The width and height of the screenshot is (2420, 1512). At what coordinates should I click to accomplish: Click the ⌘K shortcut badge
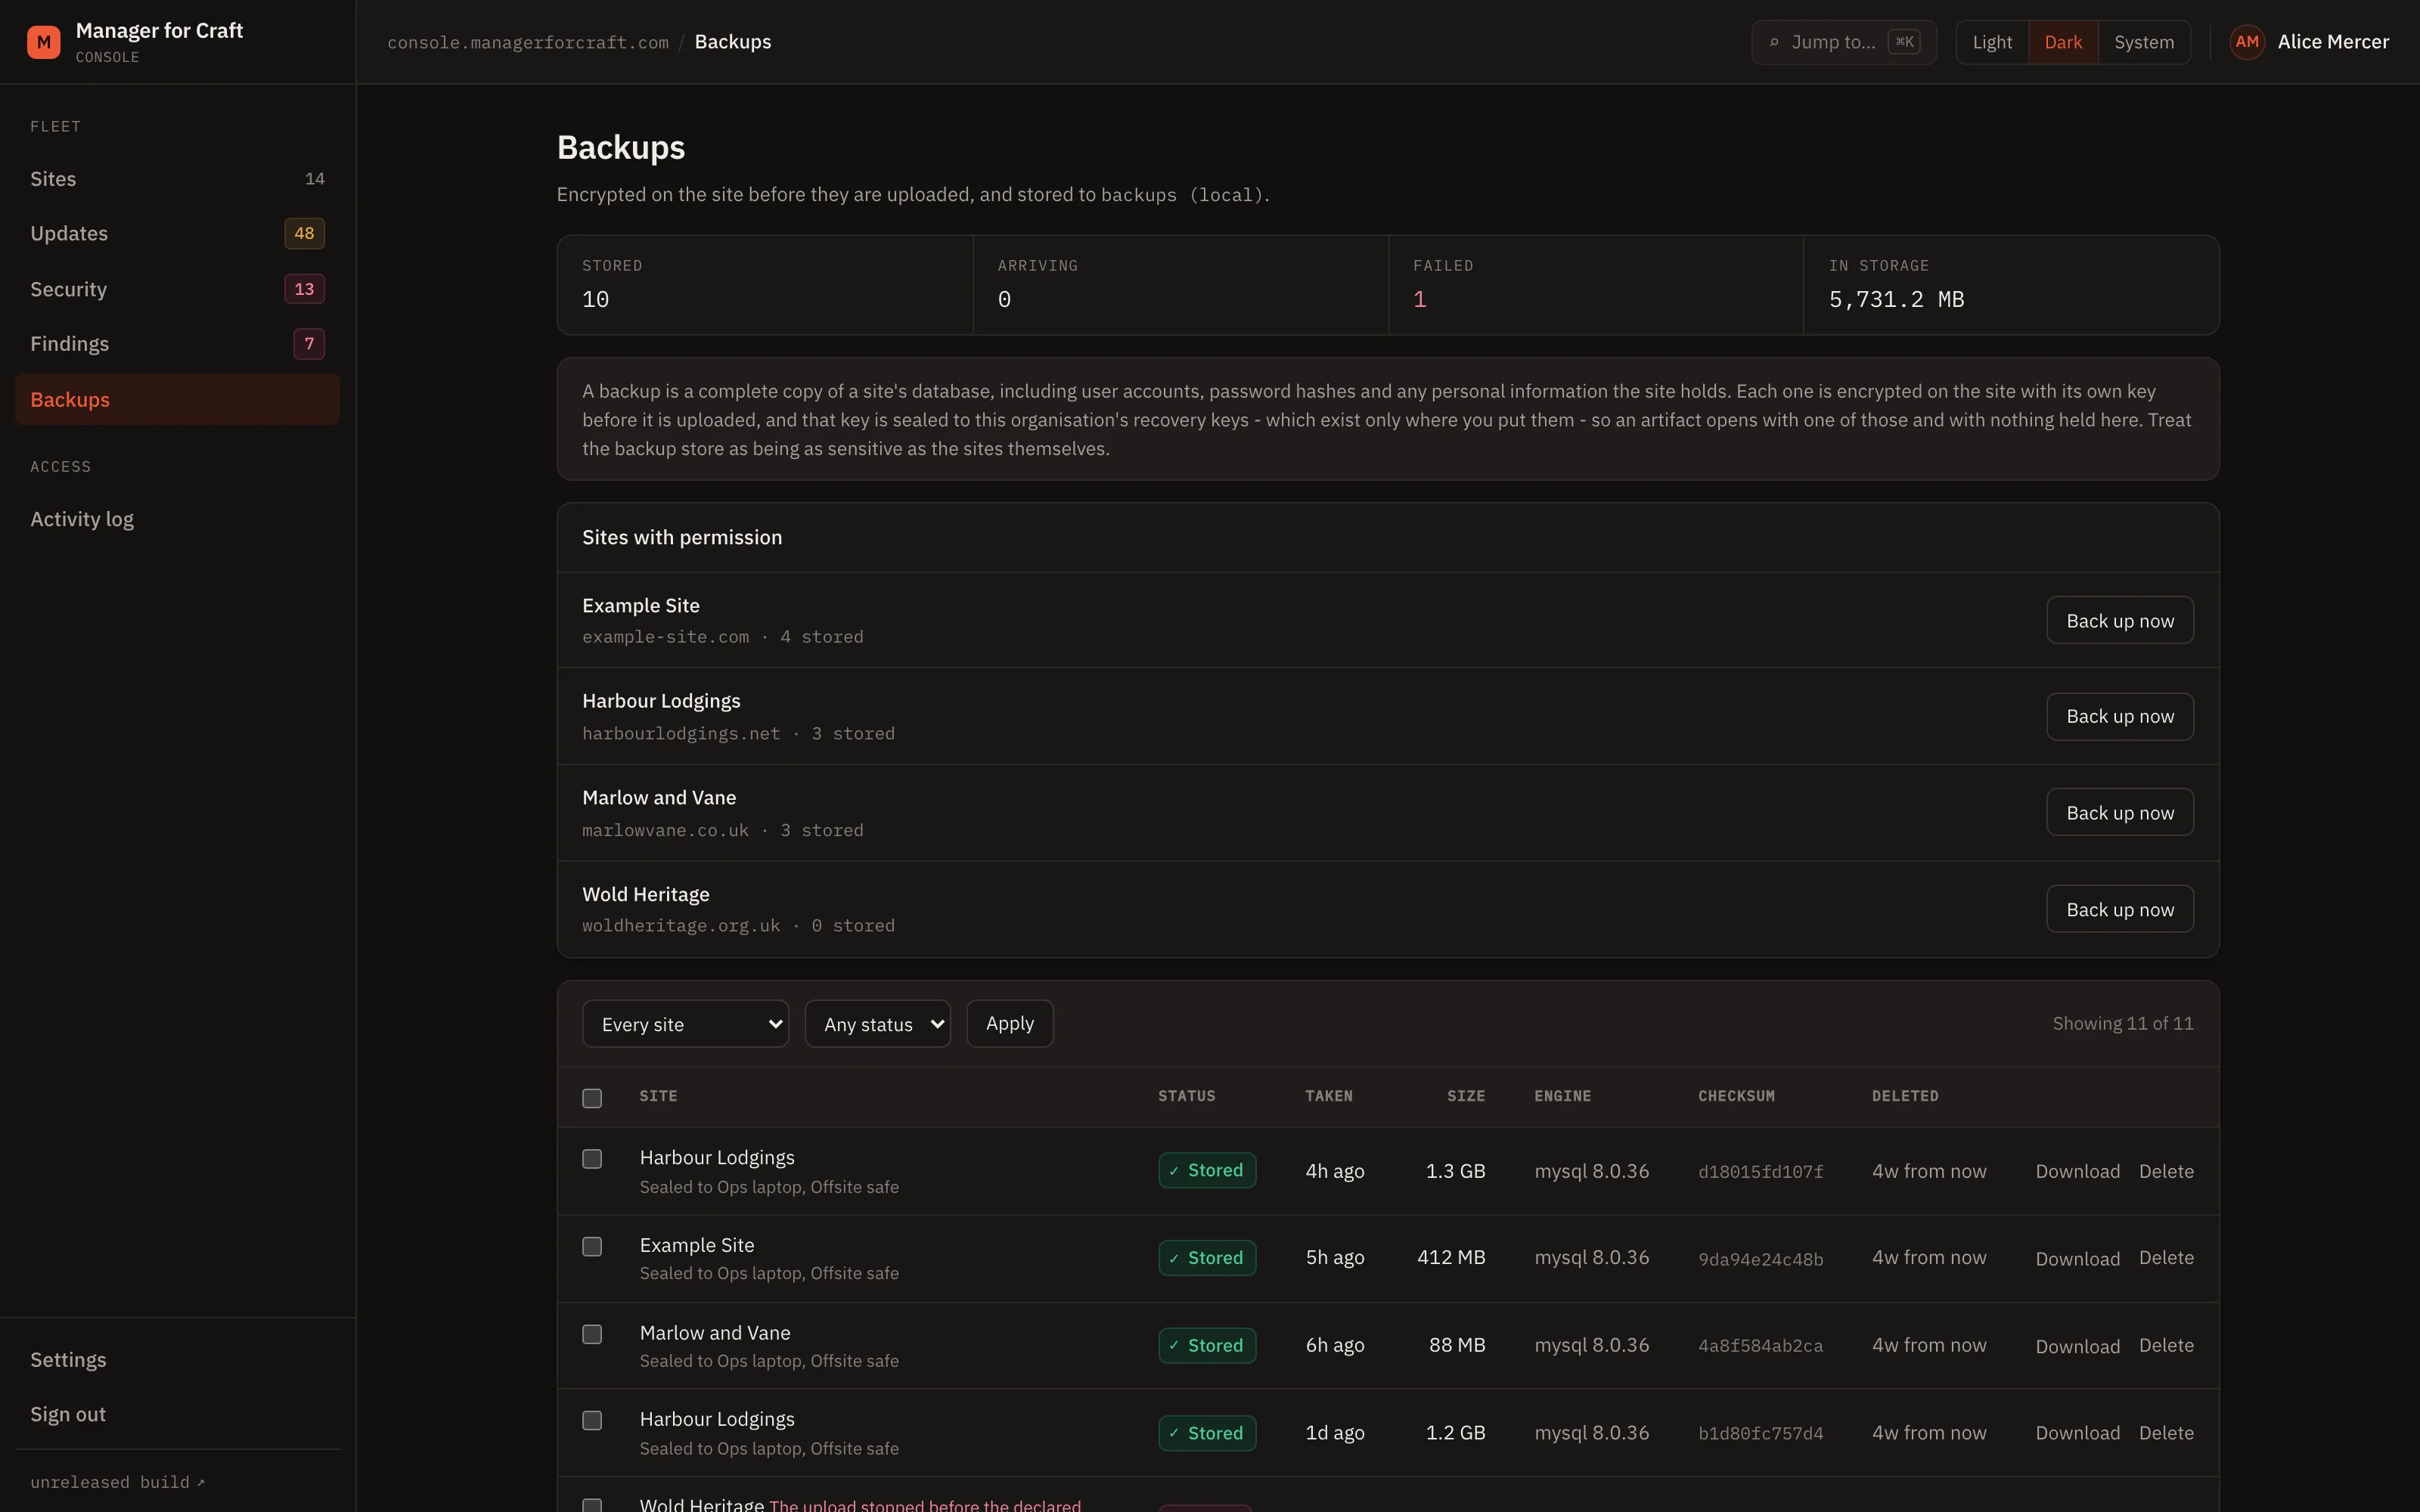click(x=1903, y=42)
